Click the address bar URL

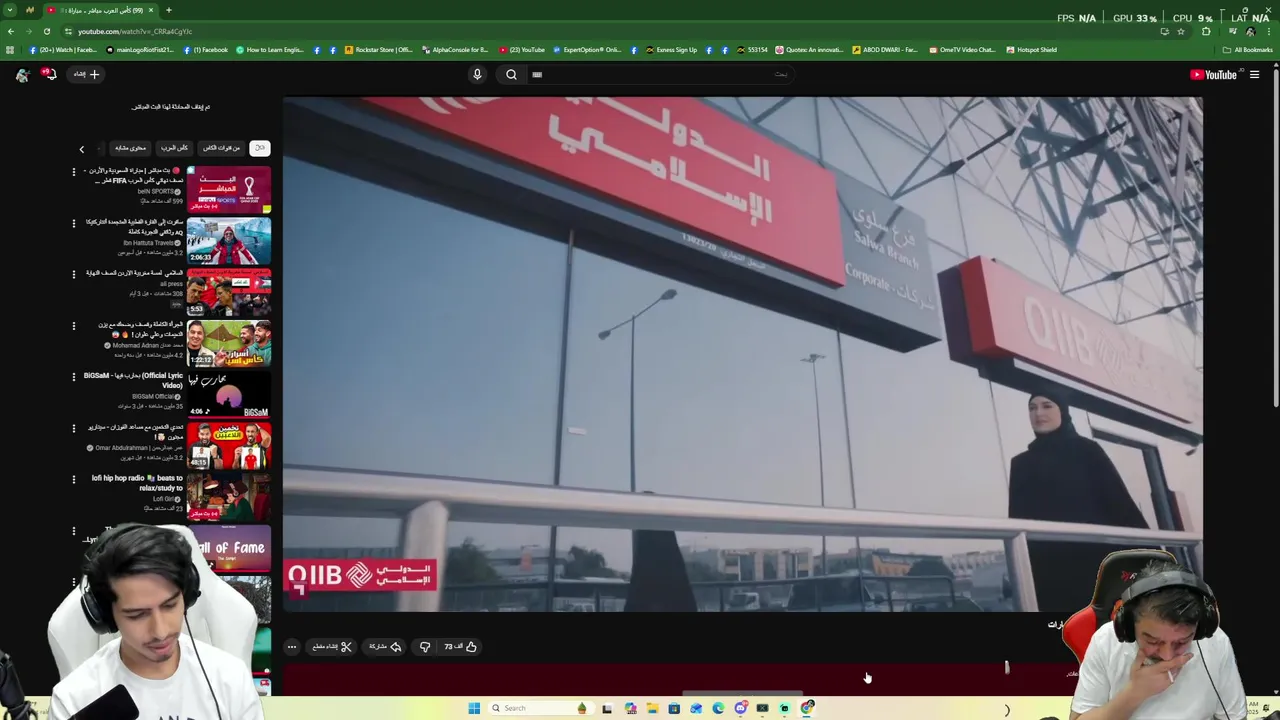coord(135,31)
